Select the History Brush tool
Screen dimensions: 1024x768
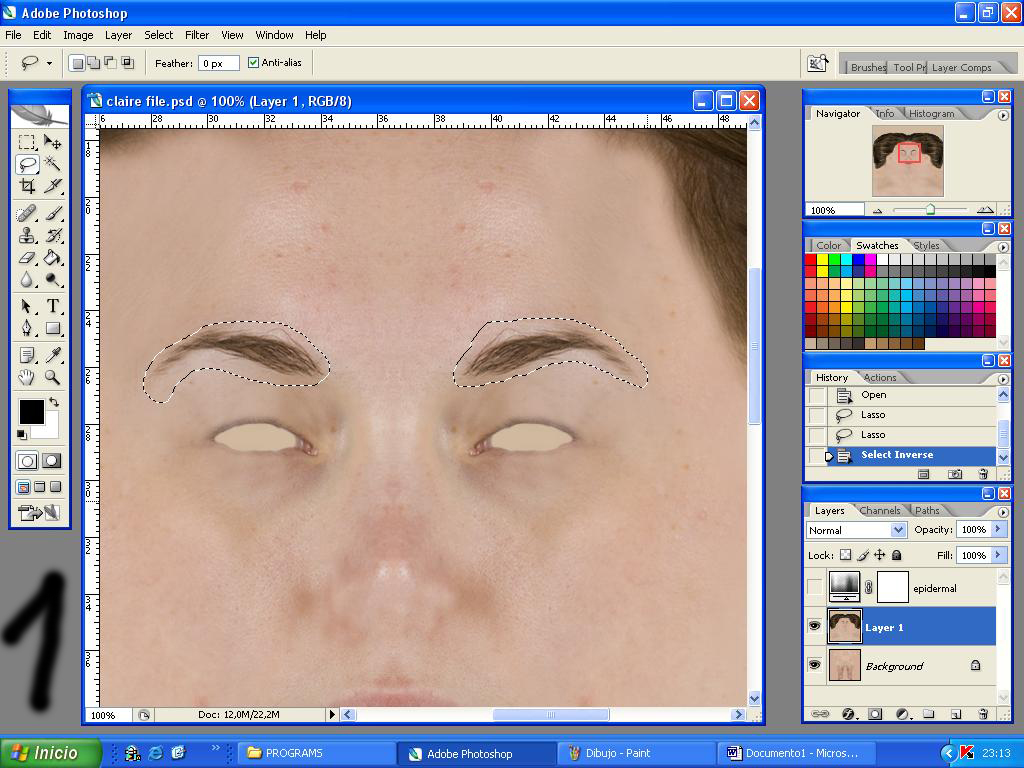click(52, 235)
